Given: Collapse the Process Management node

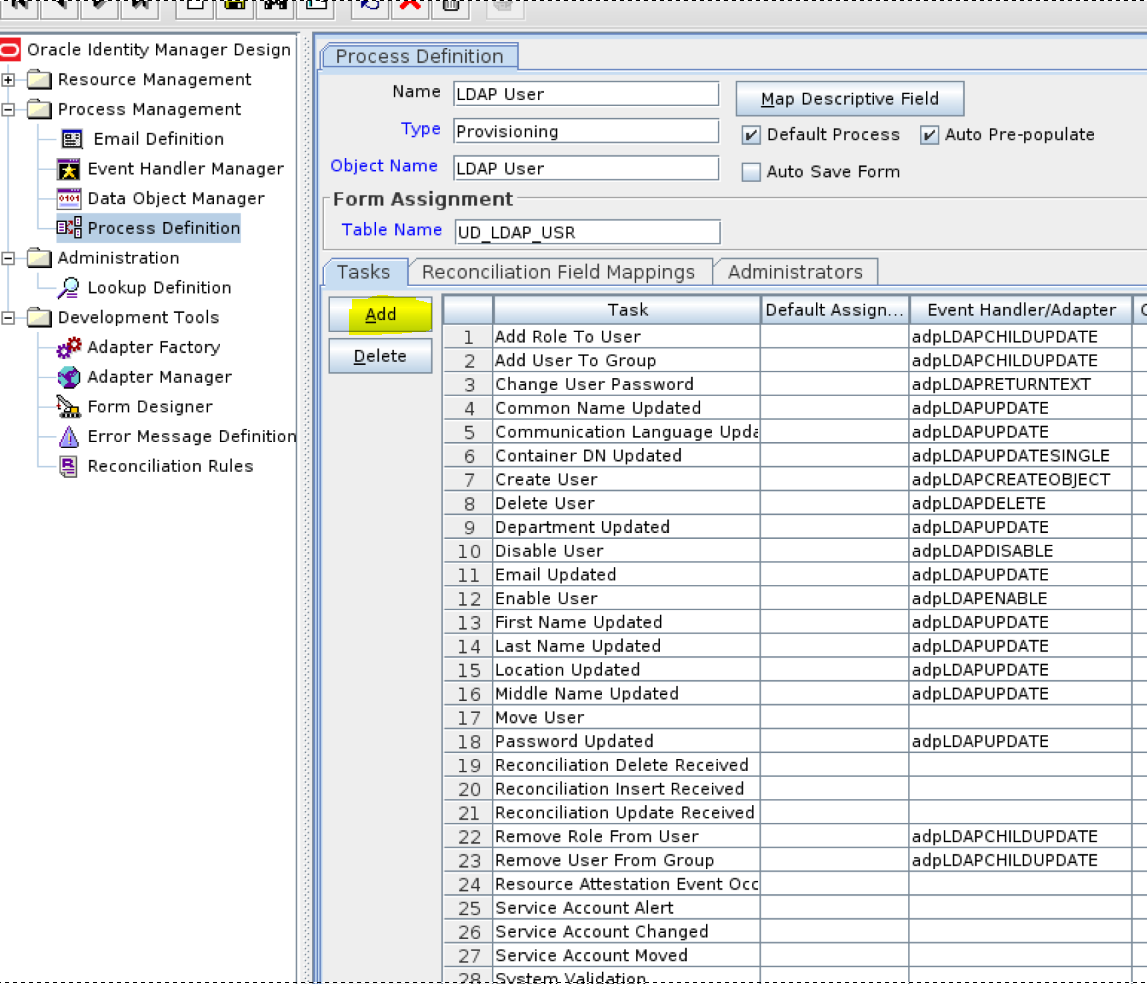Looking at the screenshot, I should pyautogui.click(x=8, y=109).
